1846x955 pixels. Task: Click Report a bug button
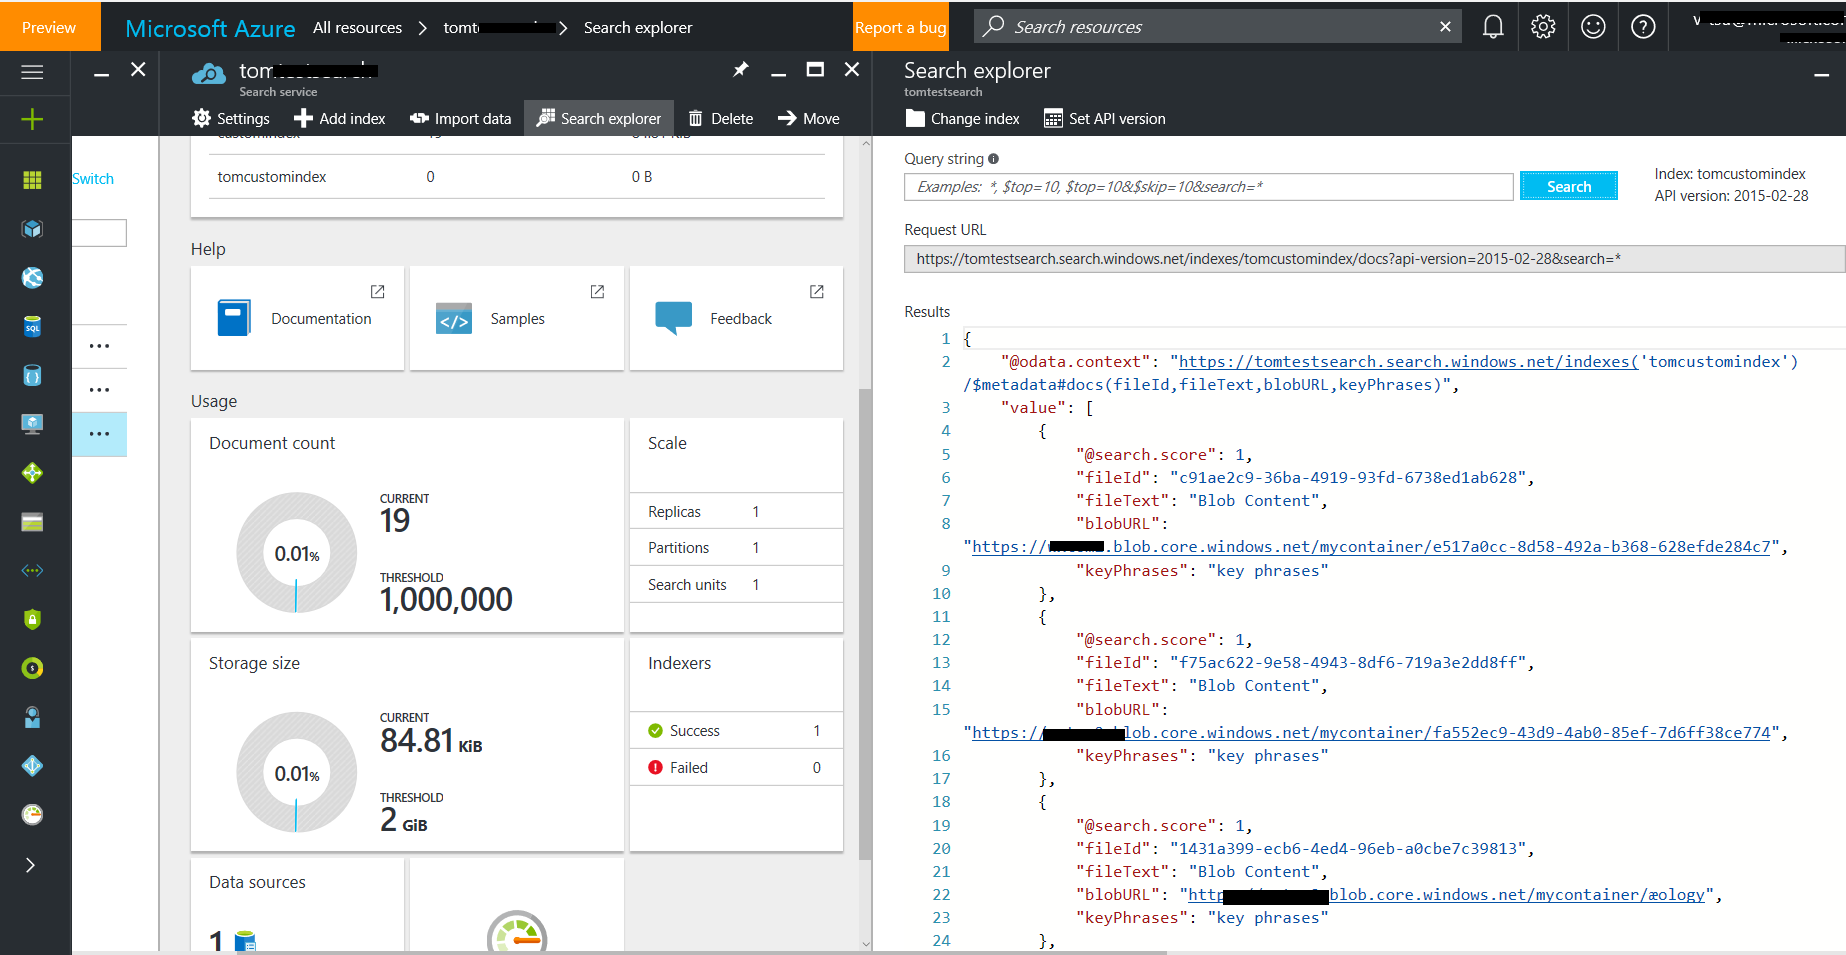[x=900, y=27]
